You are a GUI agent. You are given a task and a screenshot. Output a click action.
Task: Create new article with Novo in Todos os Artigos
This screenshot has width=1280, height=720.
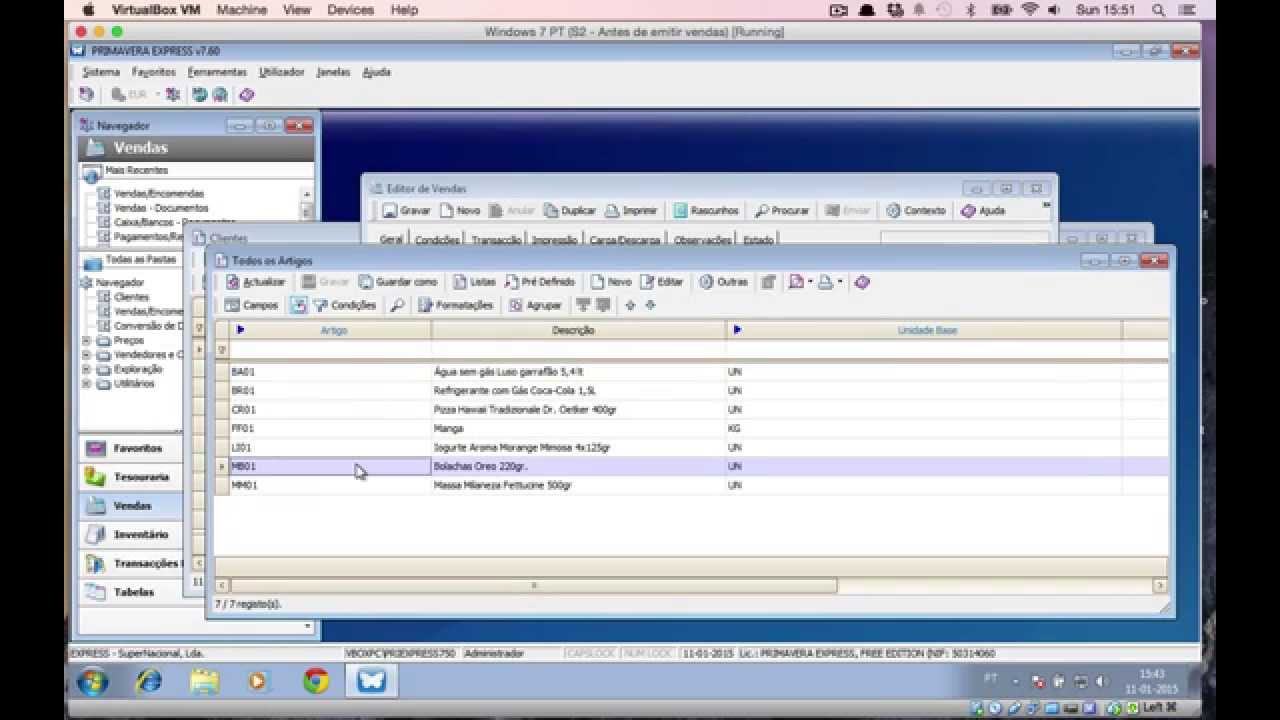[x=611, y=282]
